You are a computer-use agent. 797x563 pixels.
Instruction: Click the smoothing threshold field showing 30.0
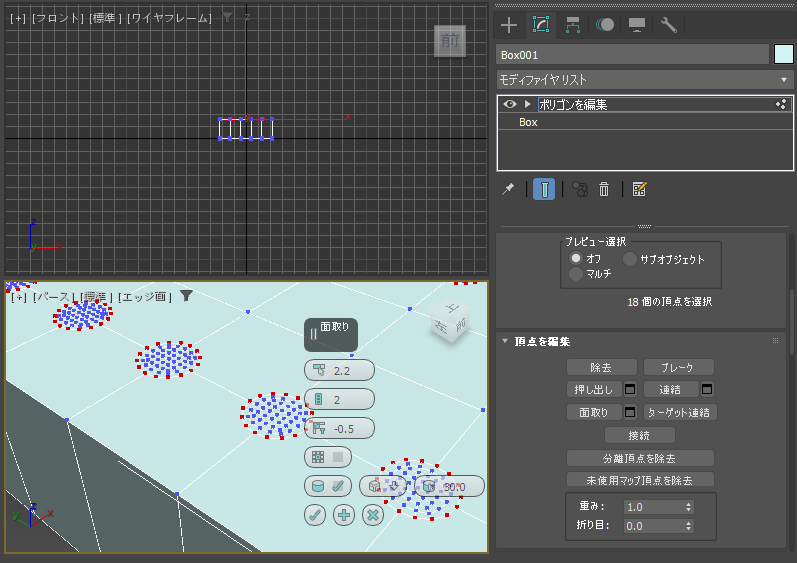[449, 486]
